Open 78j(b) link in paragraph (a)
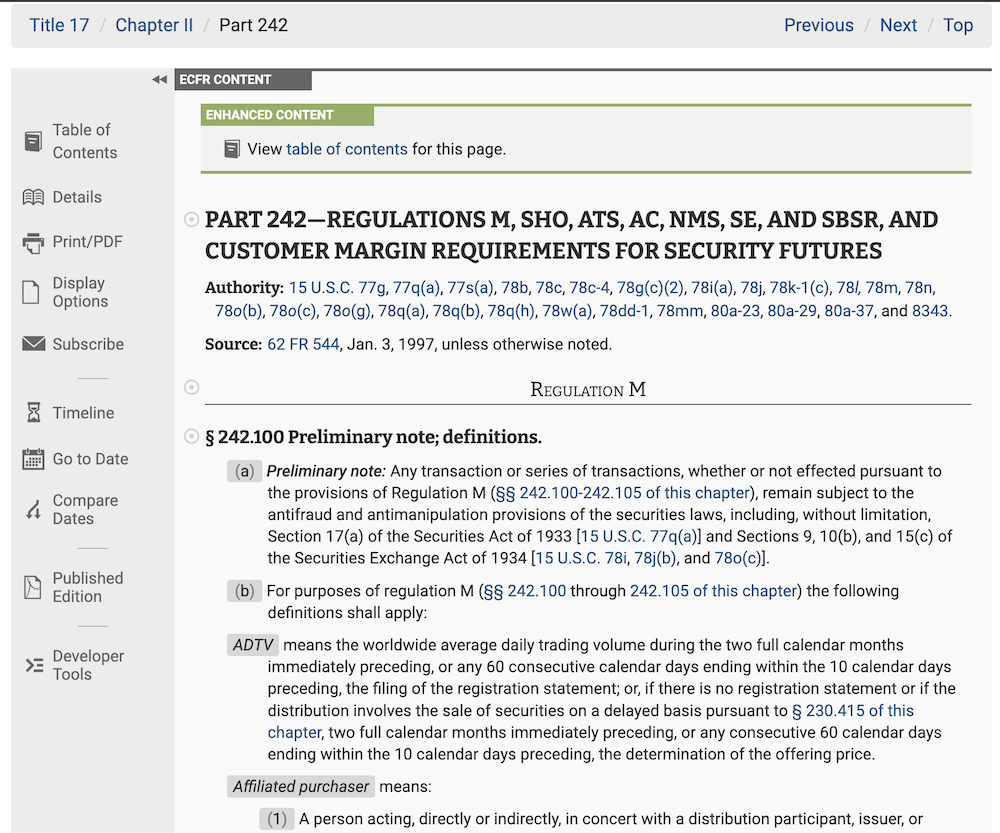The image size is (1000, 833). pos(655,558)
